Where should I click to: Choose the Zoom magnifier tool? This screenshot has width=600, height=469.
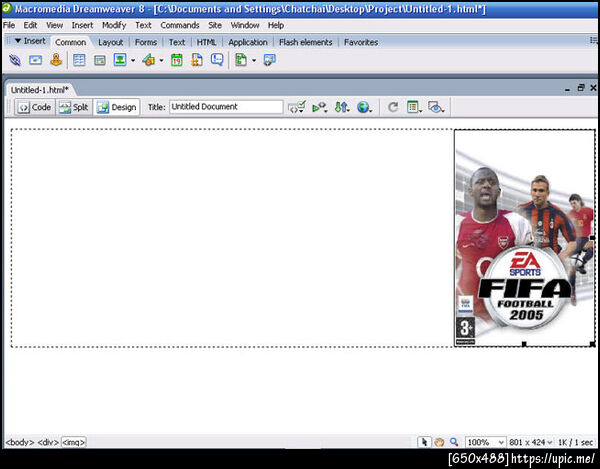click(x=454, y=442)
